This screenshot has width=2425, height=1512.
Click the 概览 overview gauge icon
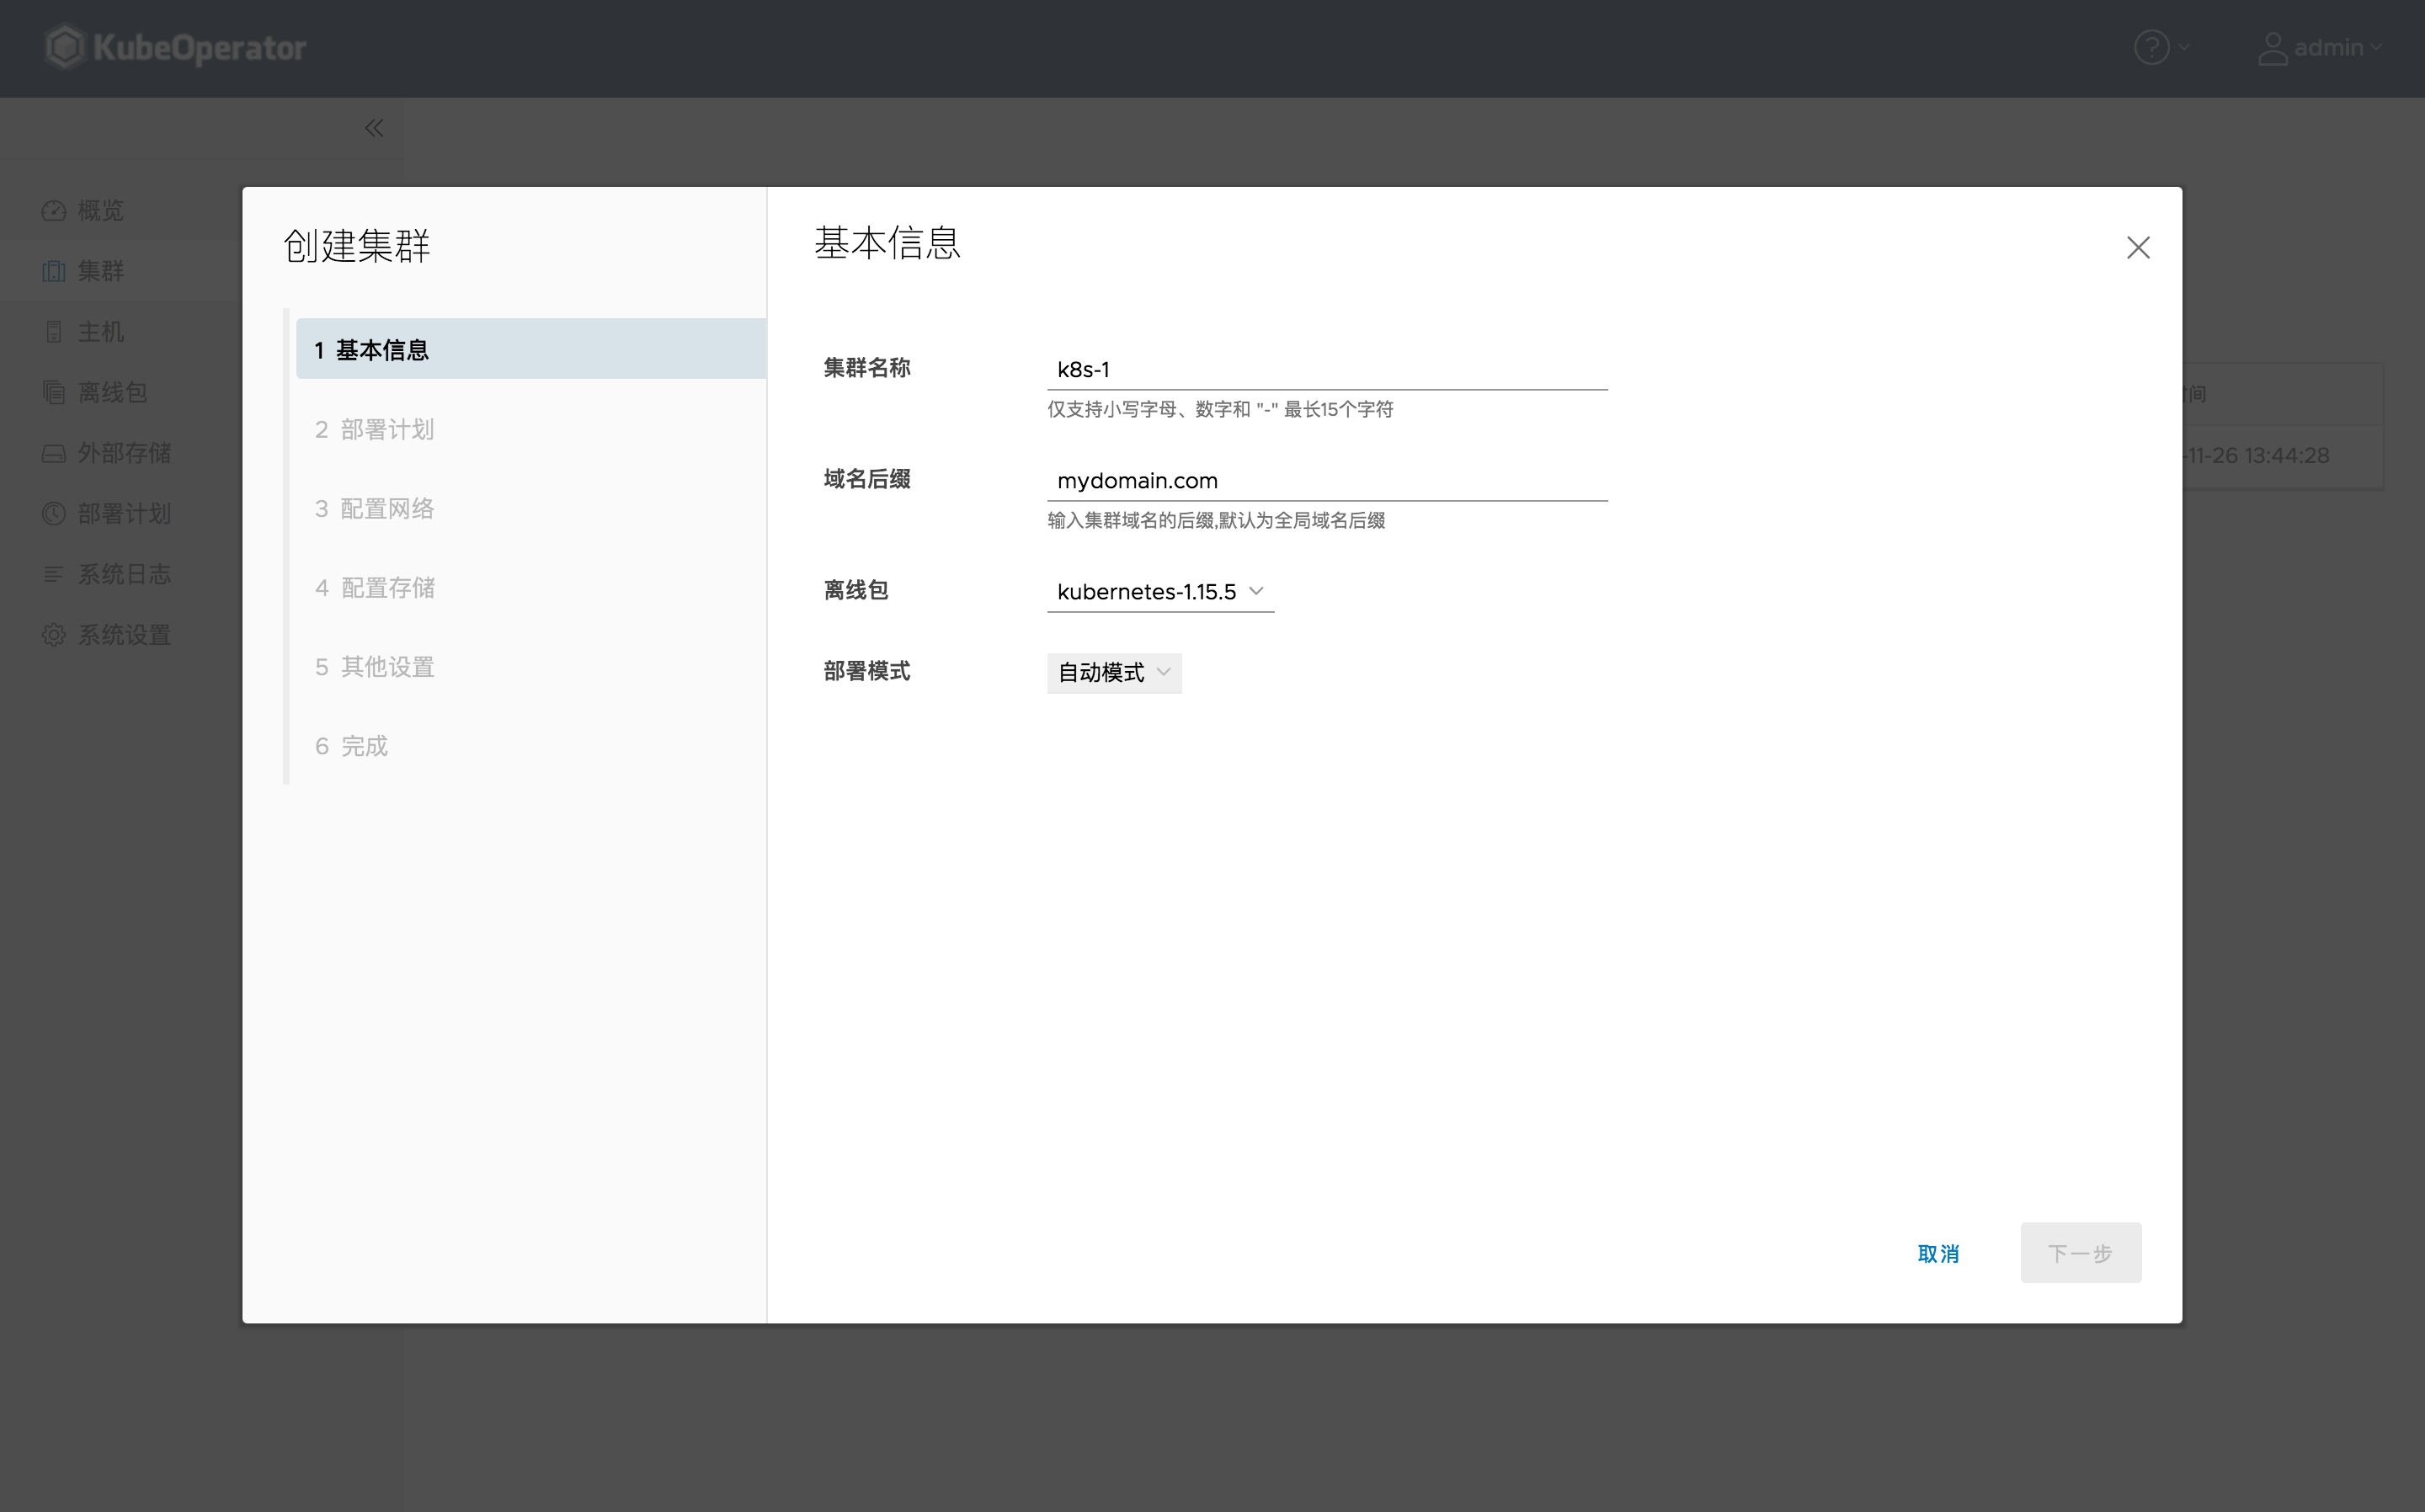pos(54,210)
